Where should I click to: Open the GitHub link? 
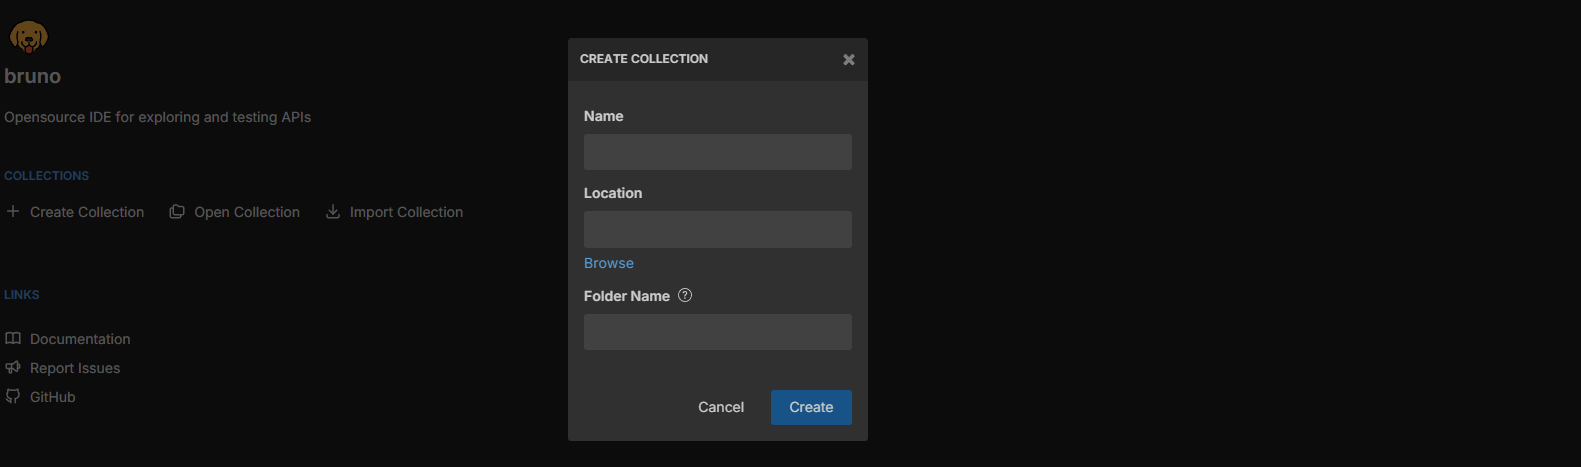point(53,397)
